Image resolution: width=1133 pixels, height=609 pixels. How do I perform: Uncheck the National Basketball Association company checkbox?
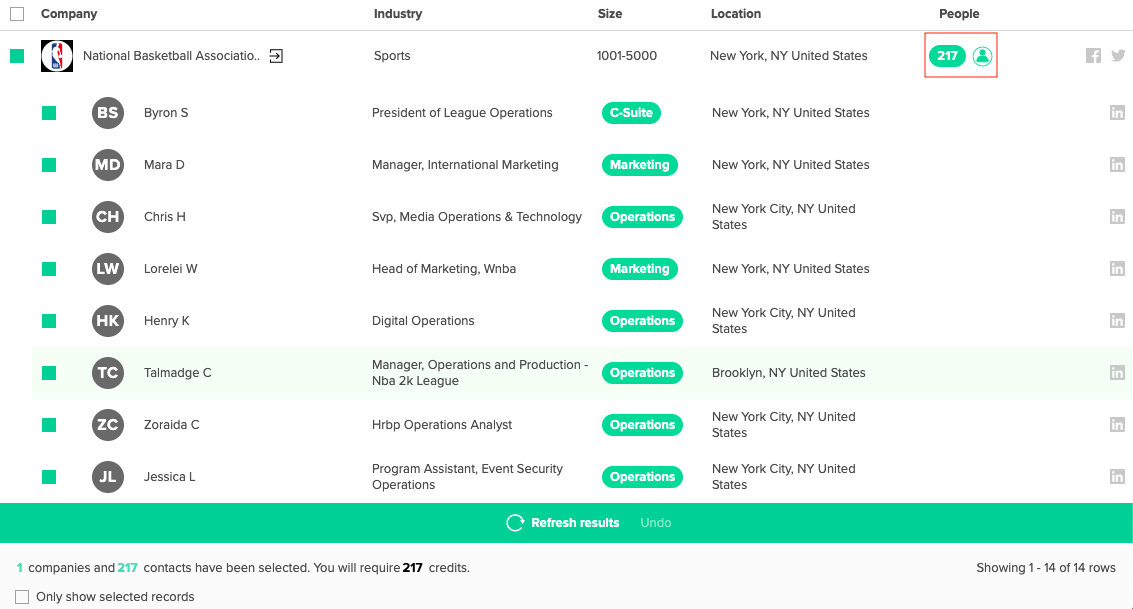[17, 56]
